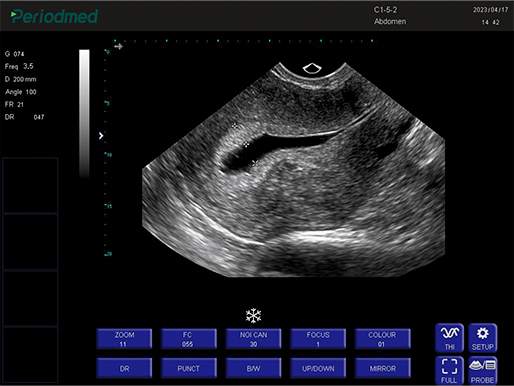Screen dimensions: 514x386
Task: Click the DR button
Action: [124, 368]
